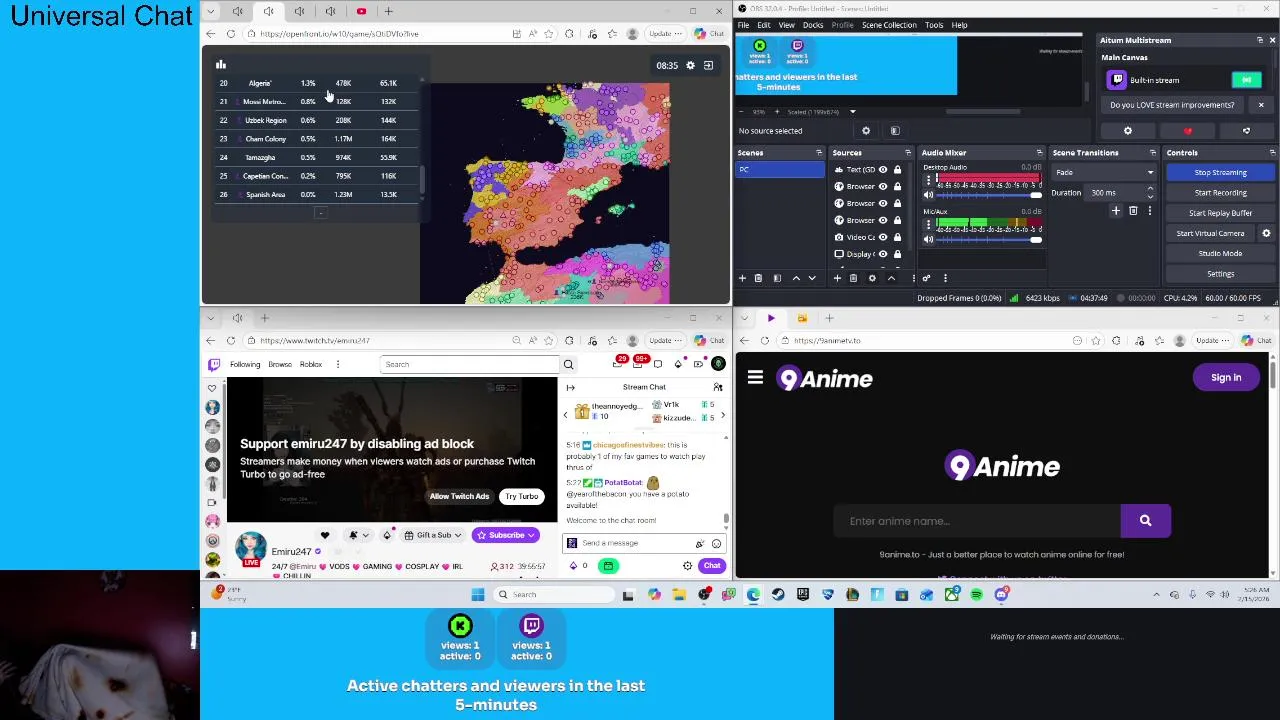This screenshot has height=720, width=1280.
Task: Click the Twitch 'Send a message' chat field
Action: pos(635,543)
